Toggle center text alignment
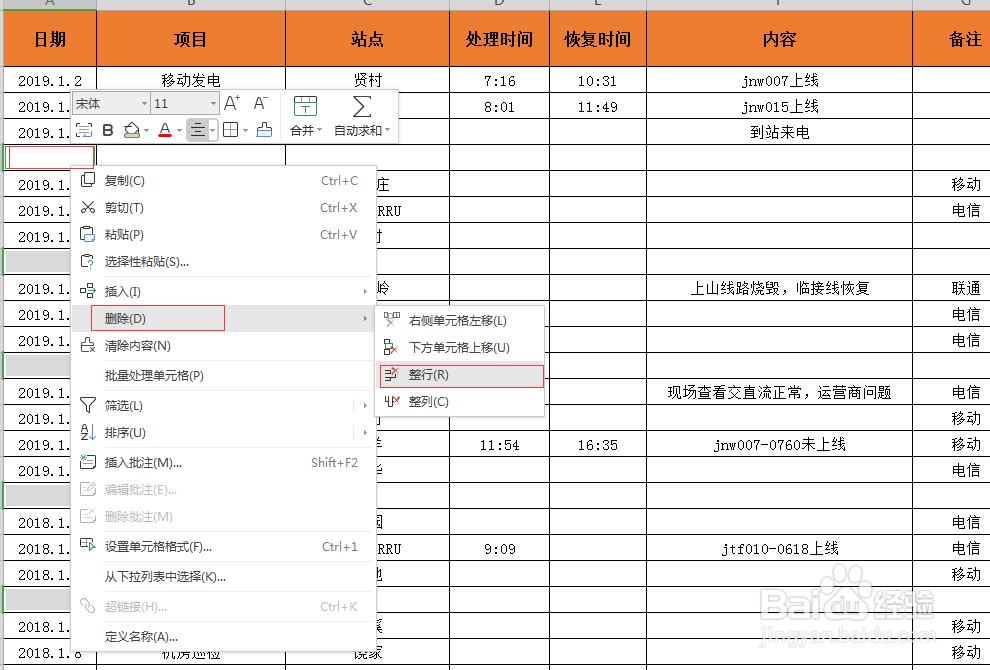 click(x=198, y=129)
